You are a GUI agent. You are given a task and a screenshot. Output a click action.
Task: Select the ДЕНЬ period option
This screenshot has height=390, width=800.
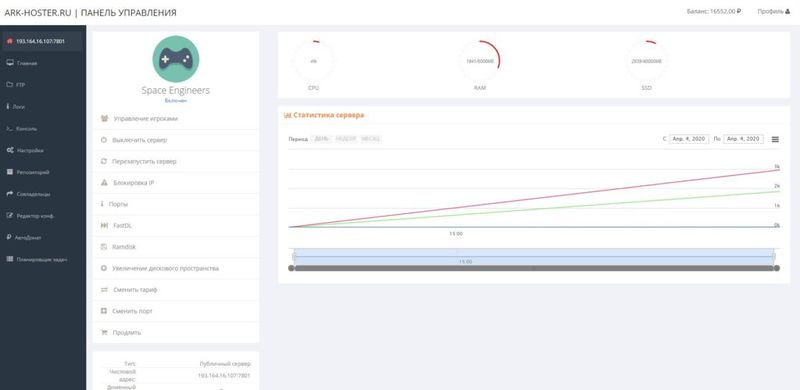(321, 139)
